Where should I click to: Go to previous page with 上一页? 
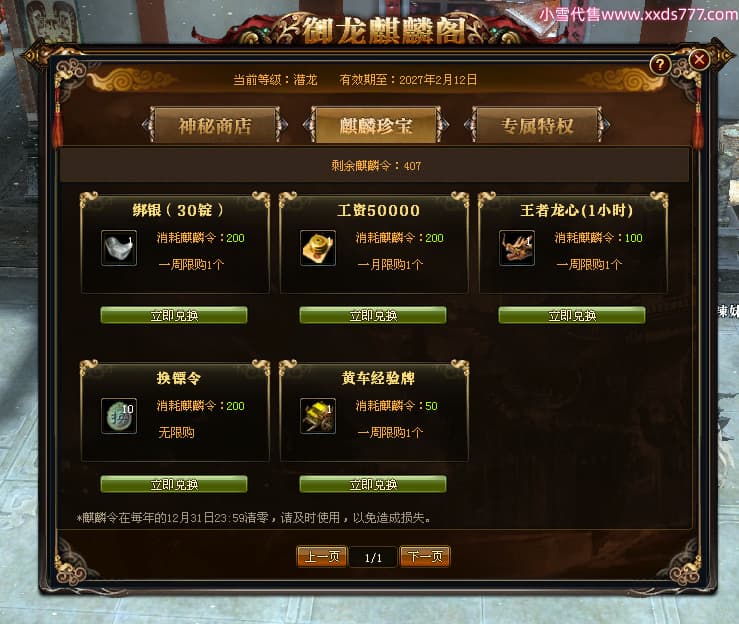coord(322,557)
